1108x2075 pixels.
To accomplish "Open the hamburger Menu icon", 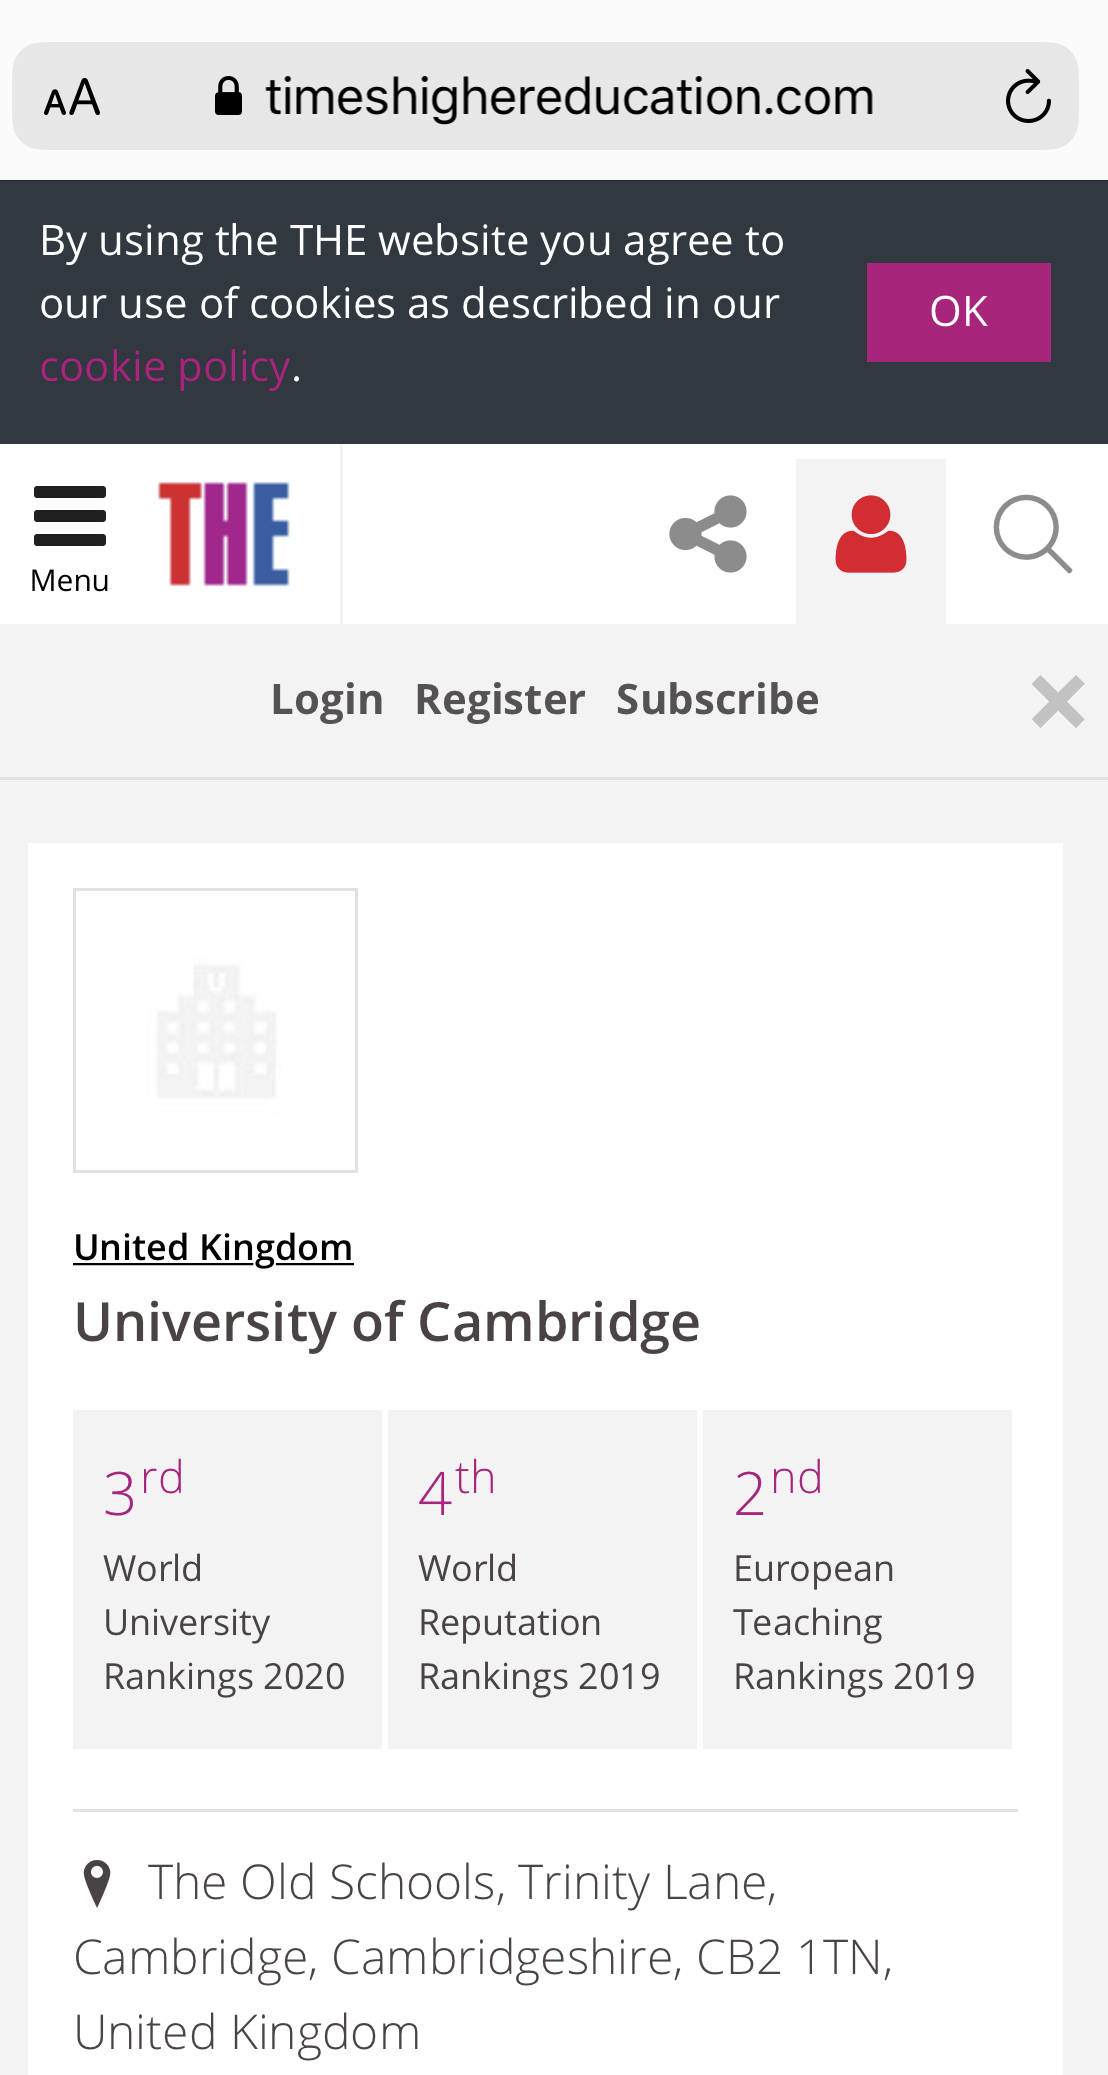I will 69,536.
